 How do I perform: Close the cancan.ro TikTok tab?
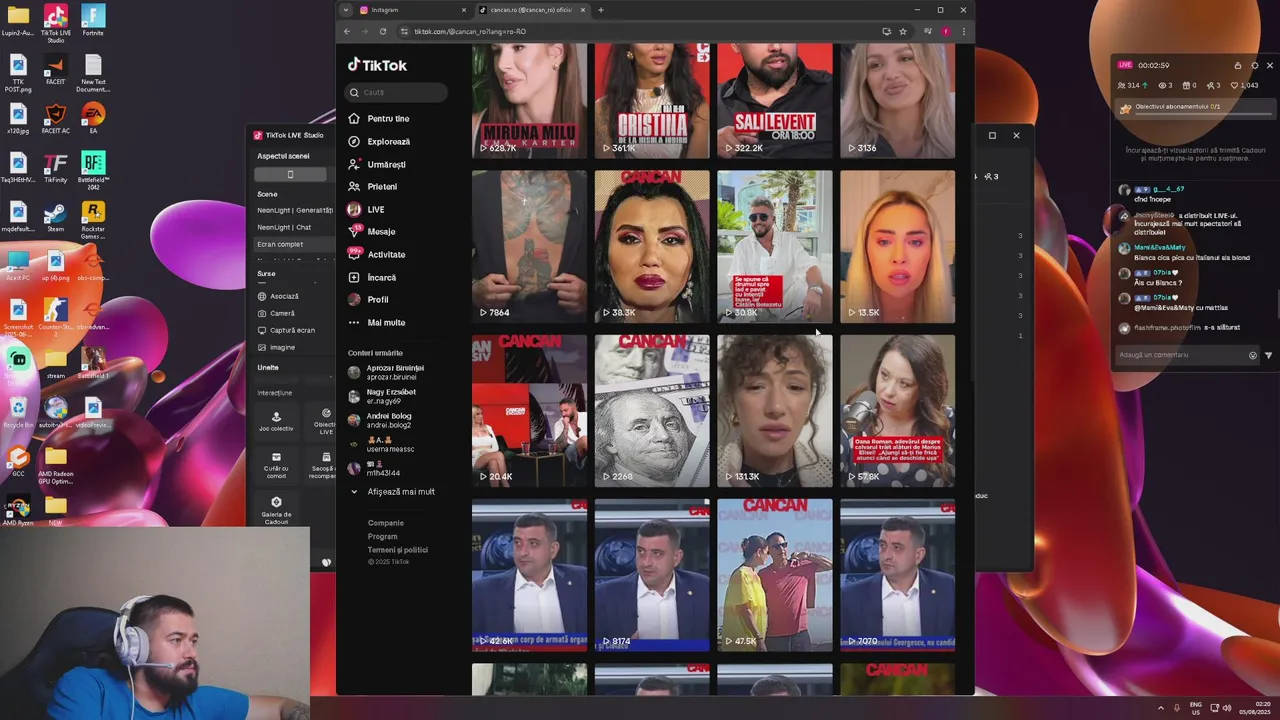[583, 10]
